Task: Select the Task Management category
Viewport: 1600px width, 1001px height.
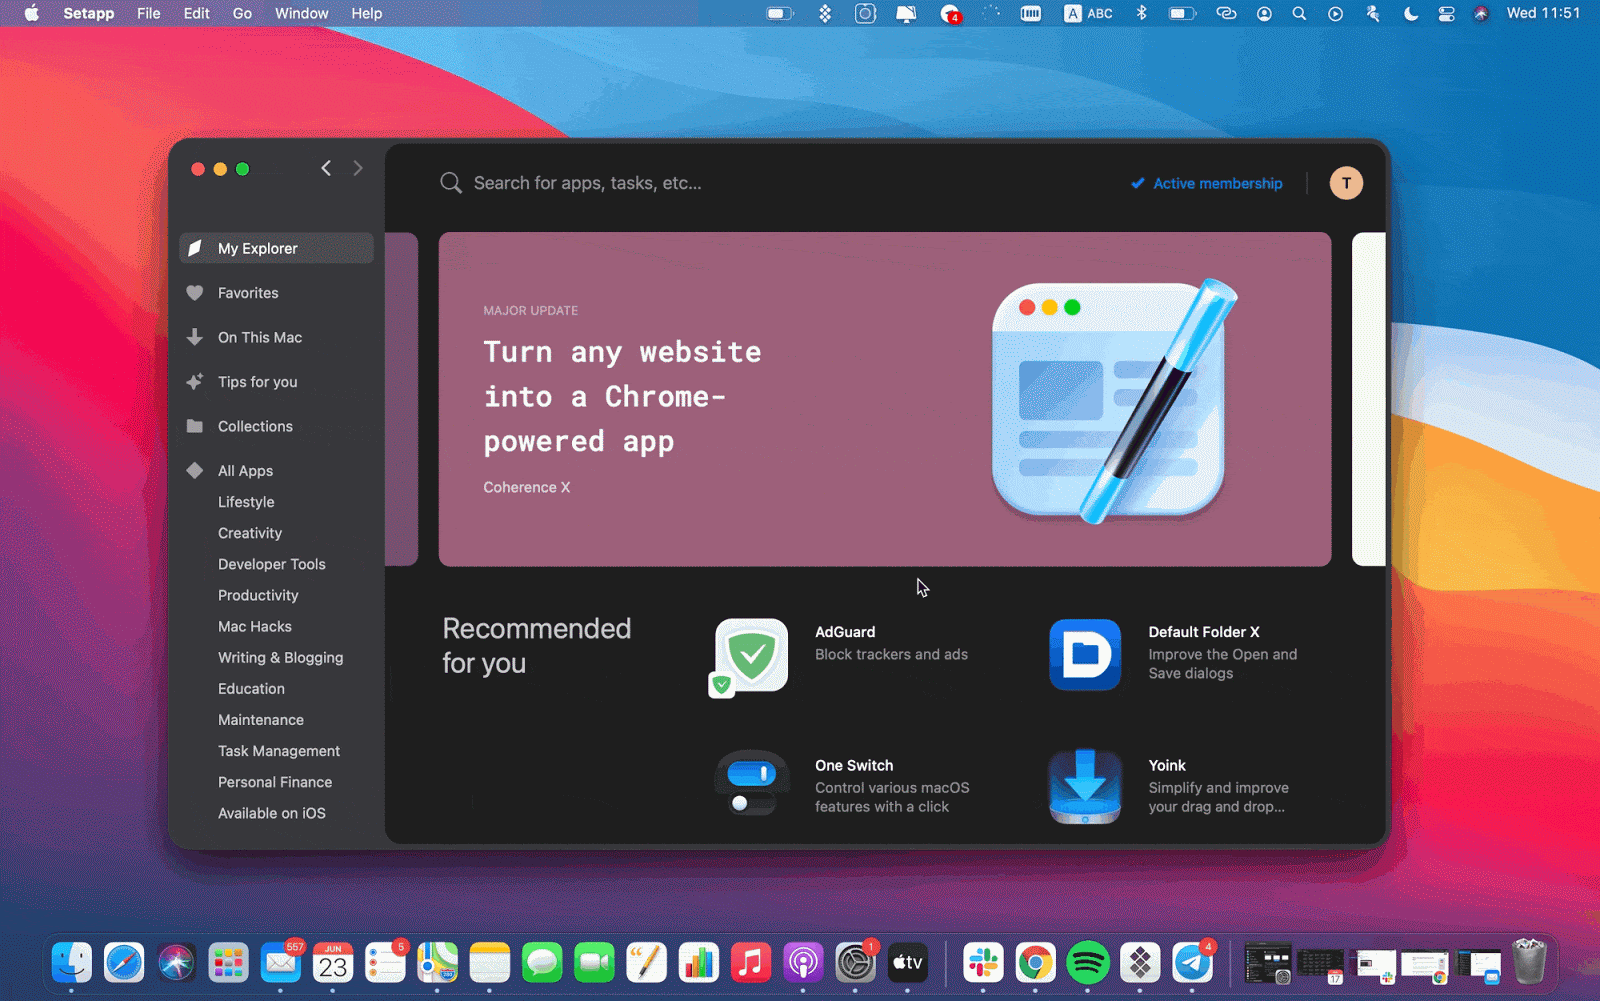Action: click(279, 751)
